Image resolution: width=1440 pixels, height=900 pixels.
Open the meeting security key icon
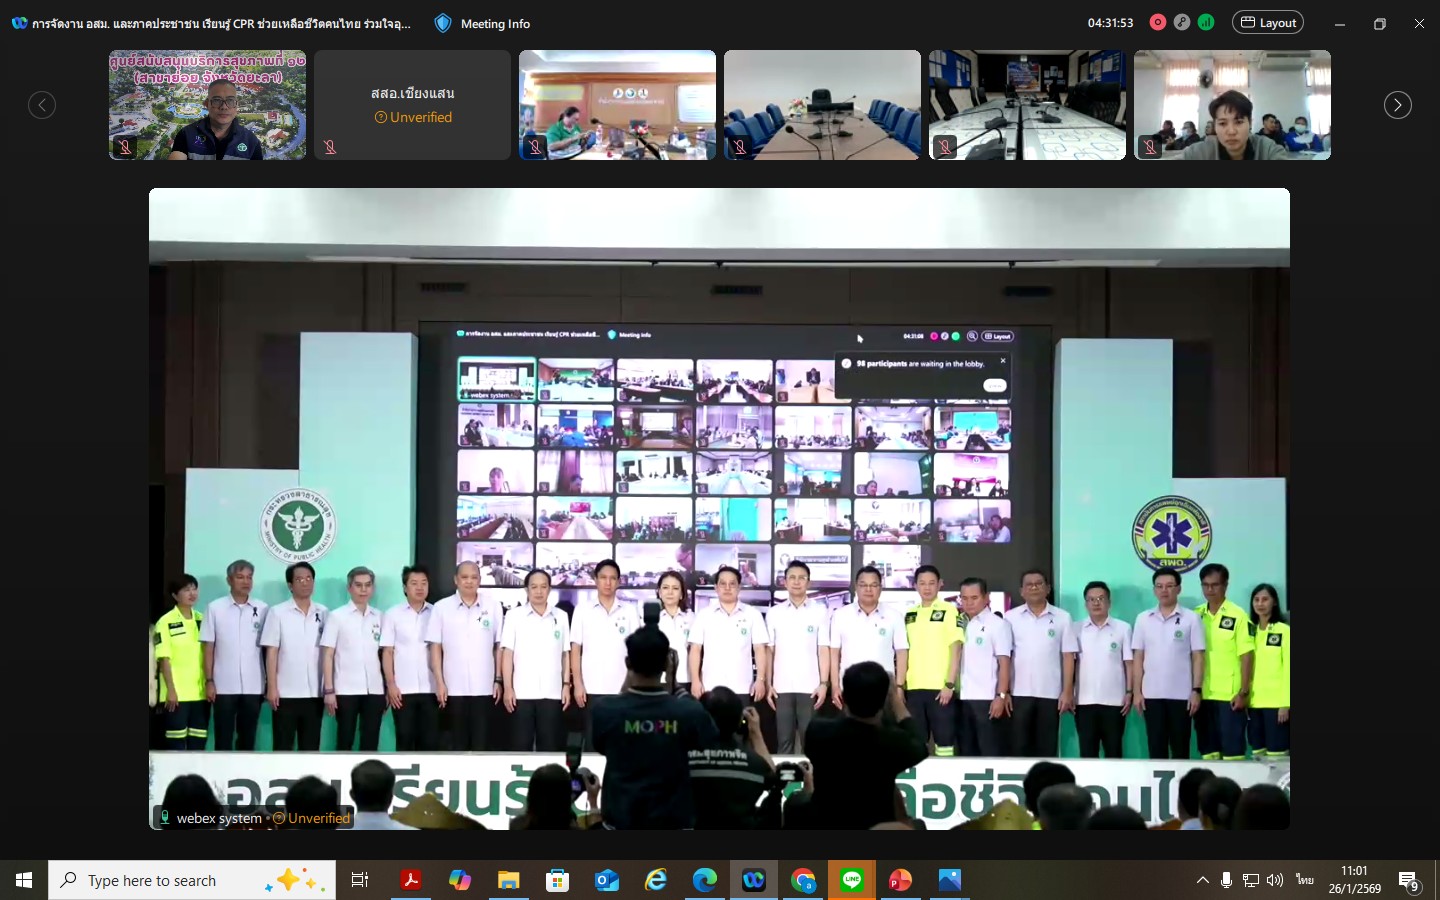(1182, 22)
